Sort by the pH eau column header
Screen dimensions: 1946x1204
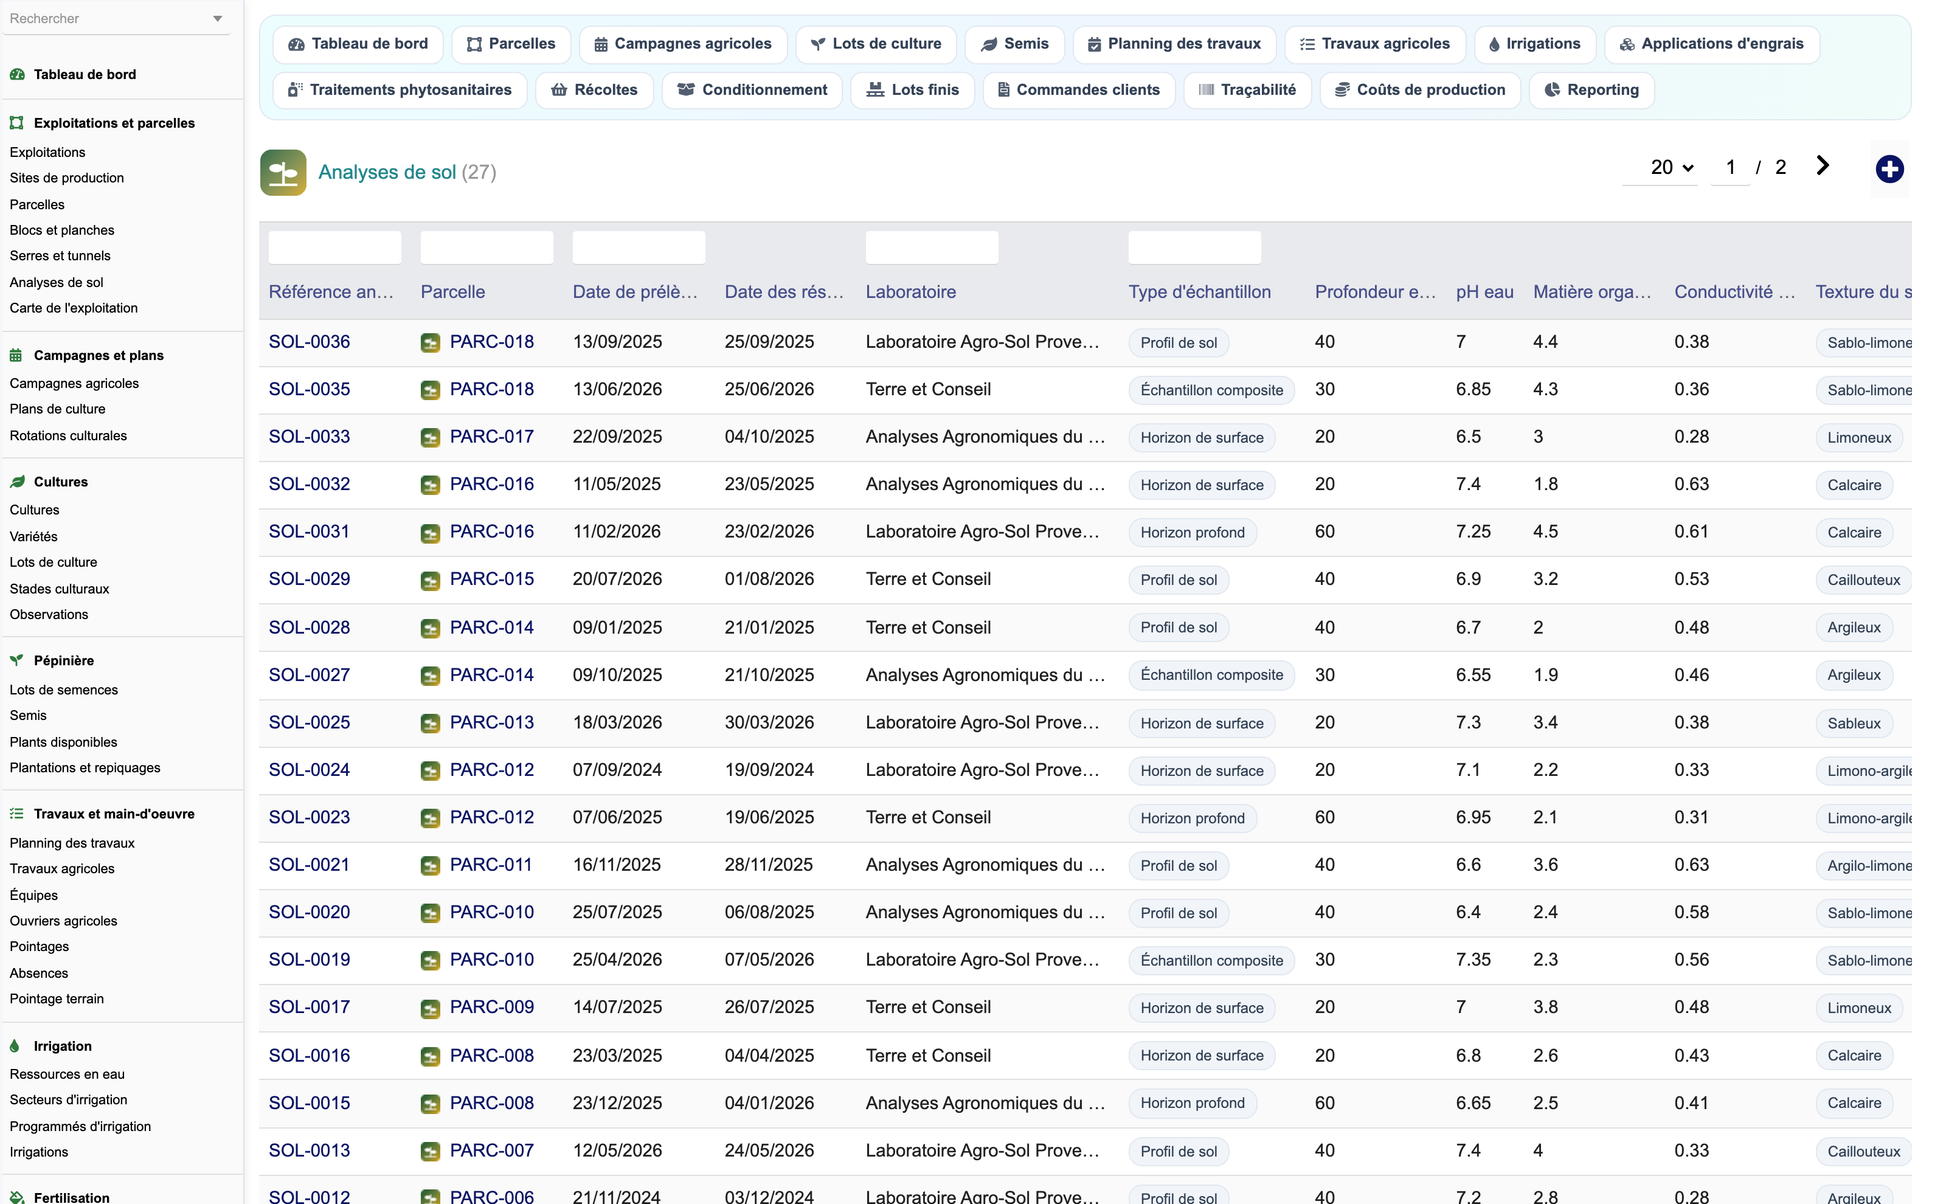pos(1484,292)
